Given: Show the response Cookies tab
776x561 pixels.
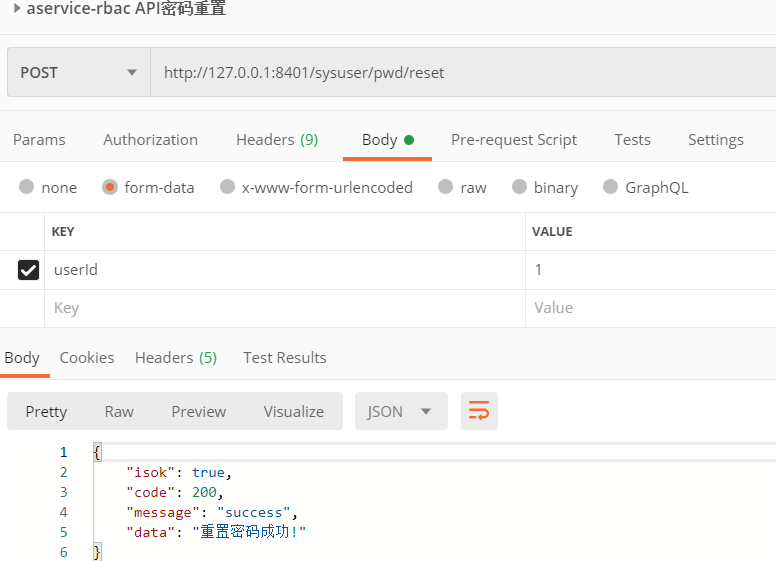Looking at the screenshot, I should click(87, 358).
